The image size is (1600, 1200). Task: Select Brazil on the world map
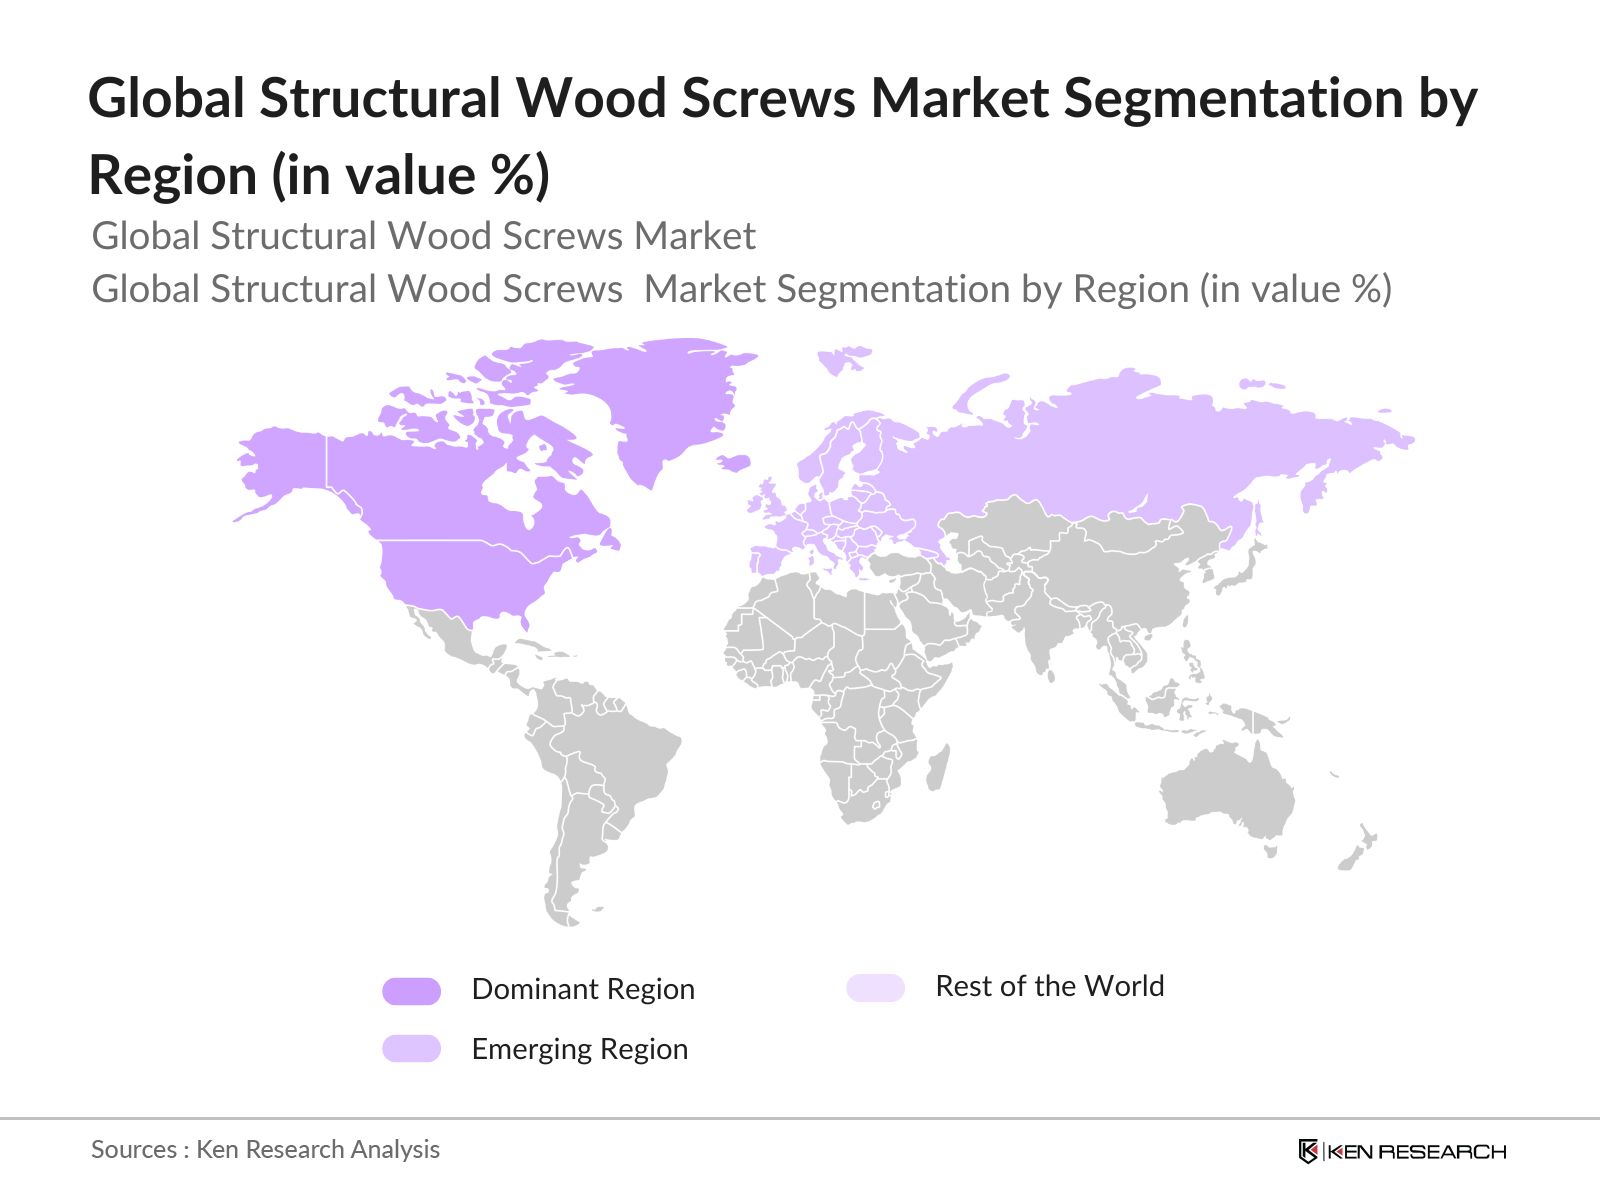(x=620, y=750)
